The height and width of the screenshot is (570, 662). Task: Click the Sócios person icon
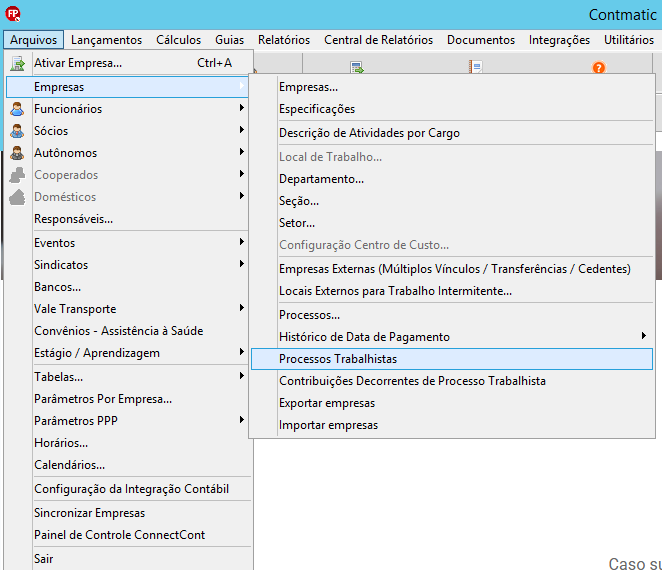coord(17,131)
